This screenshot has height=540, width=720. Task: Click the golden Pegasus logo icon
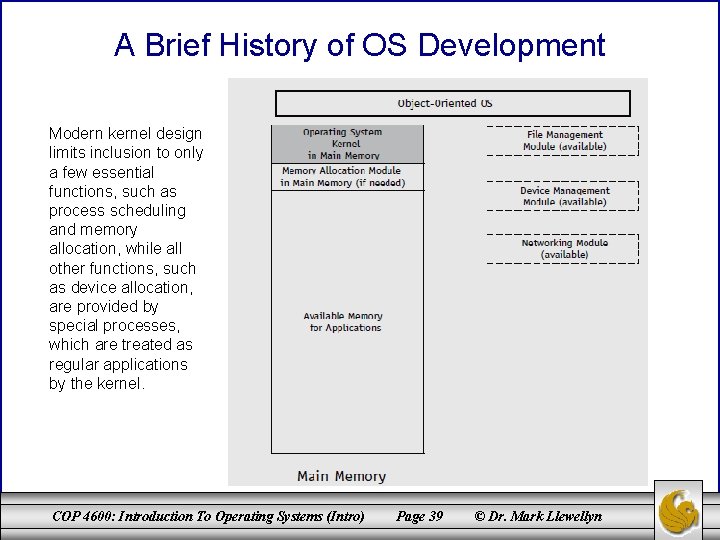[678, 511]
